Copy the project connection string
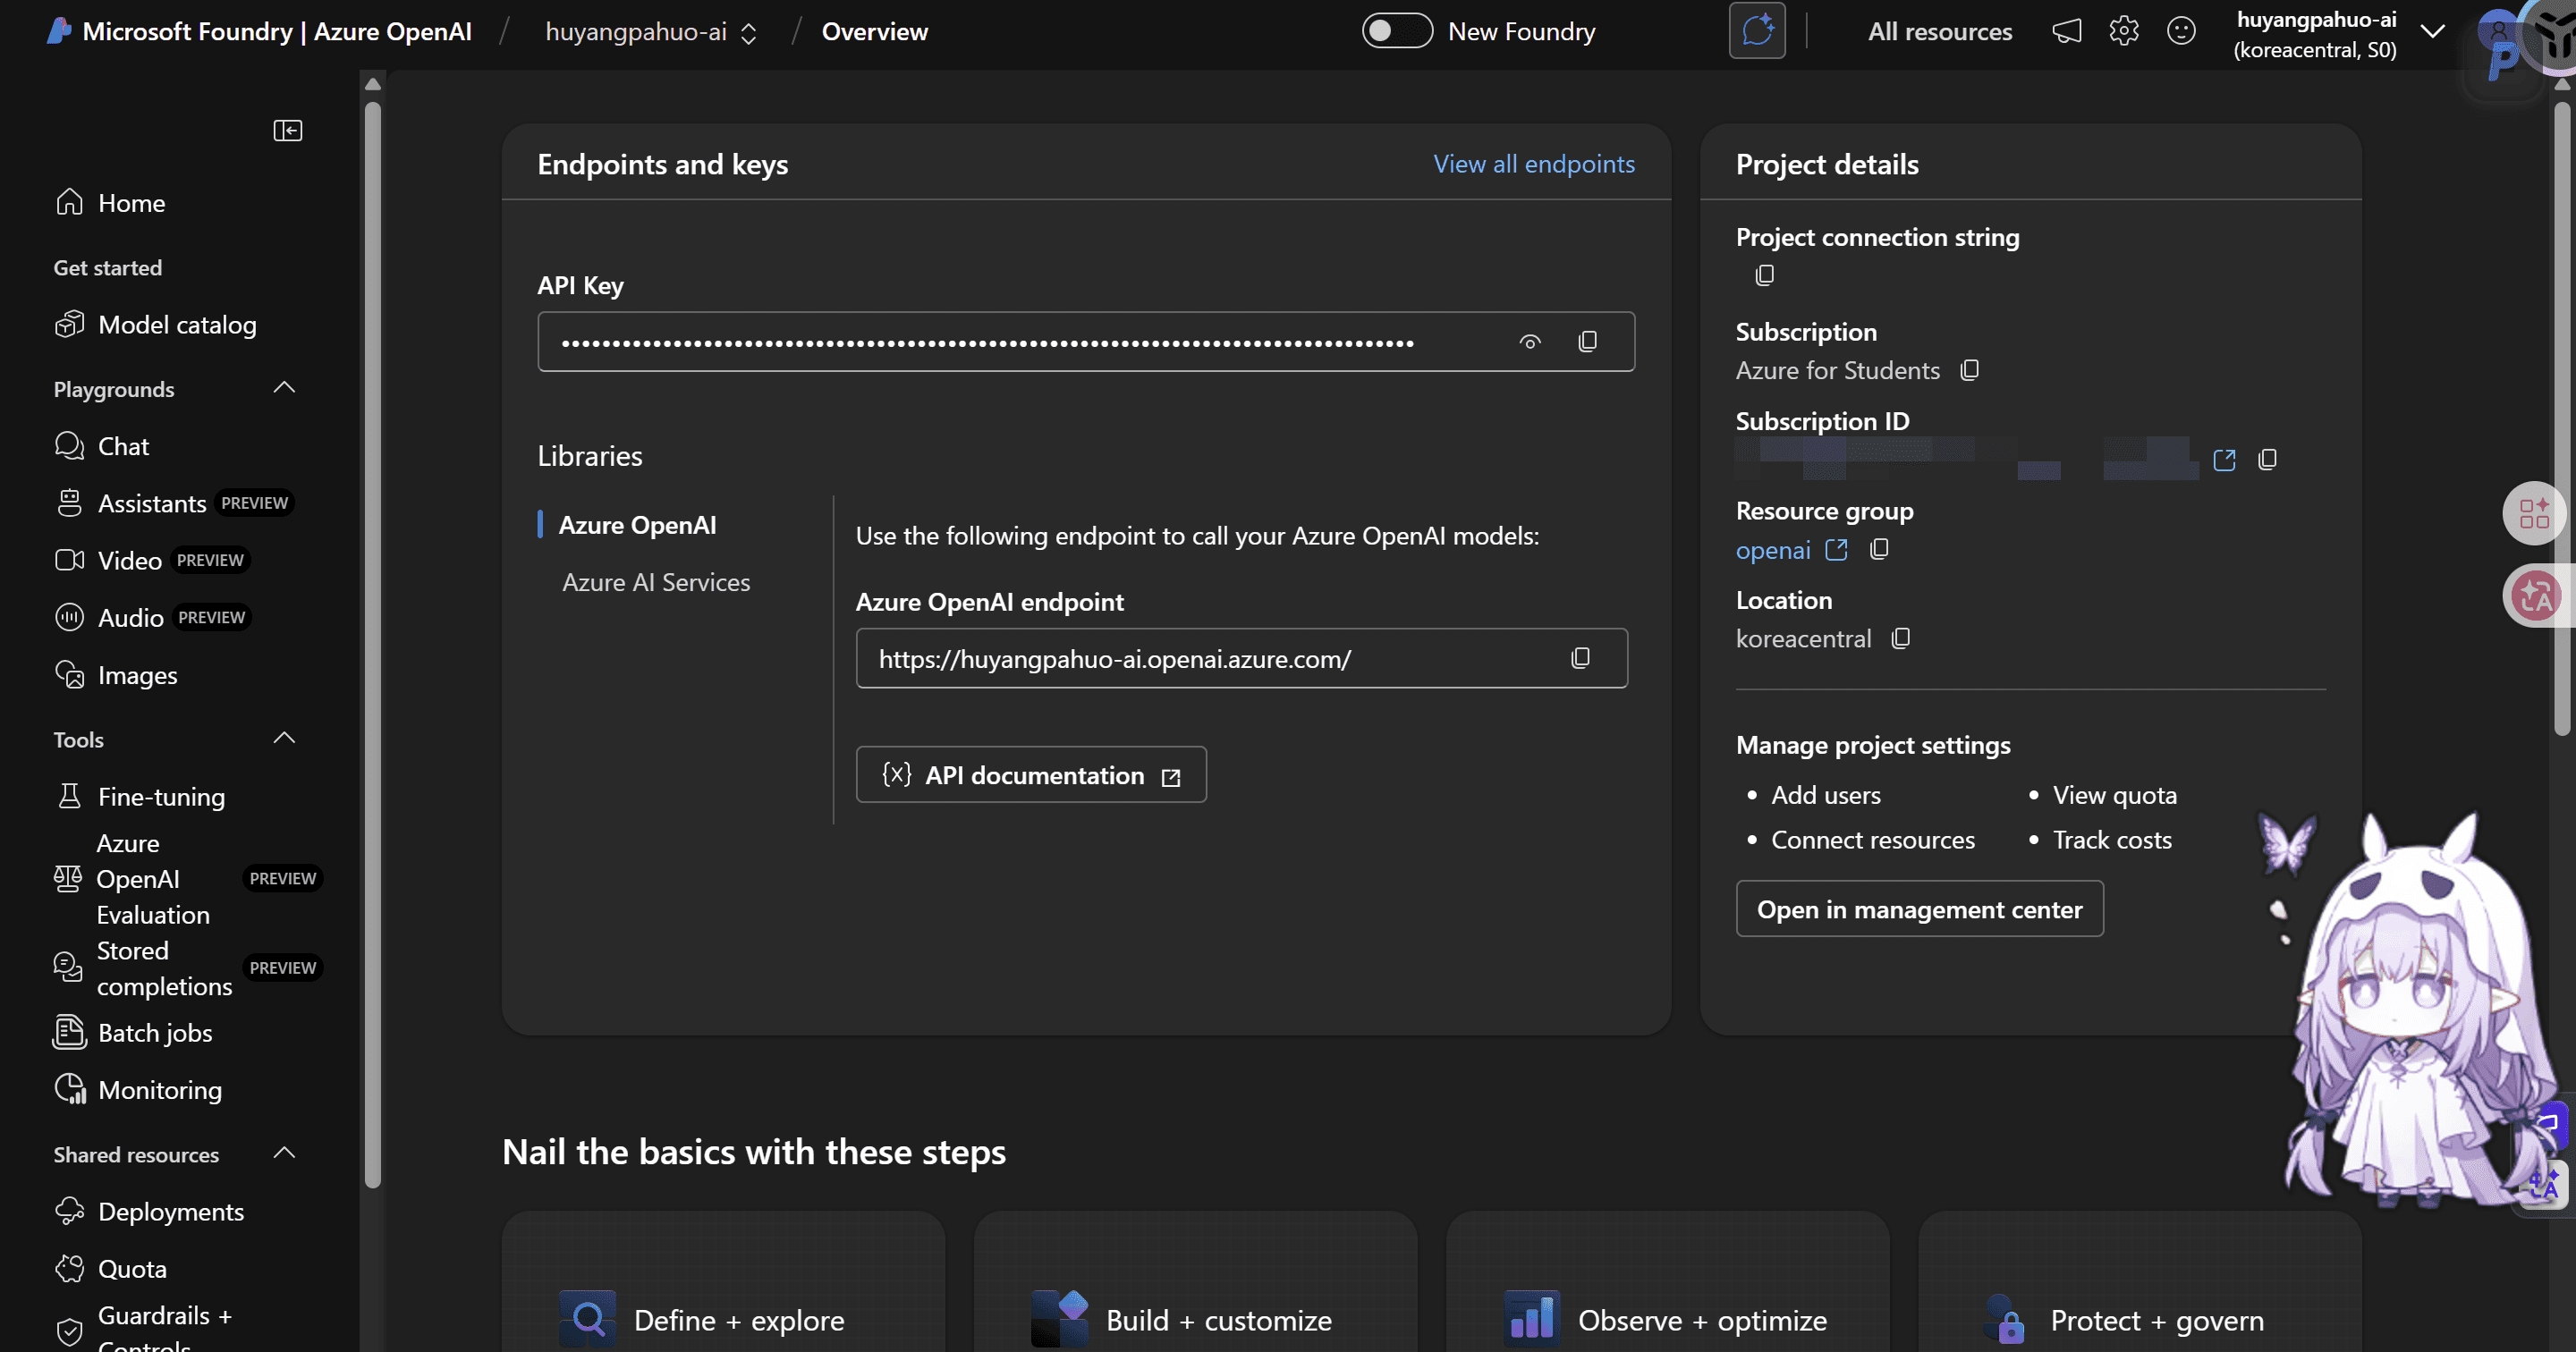This screenshot has width=2576, height=1352. click(x=1765, y=275)
